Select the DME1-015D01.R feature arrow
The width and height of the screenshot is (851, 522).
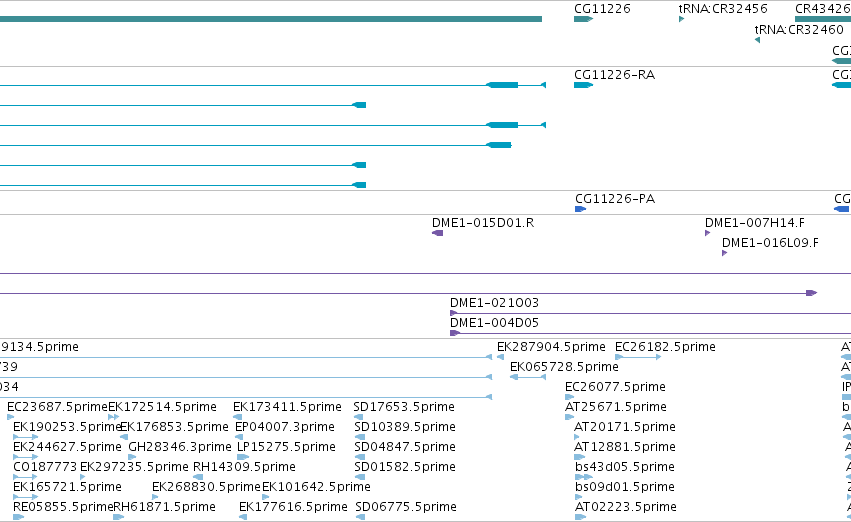437,233
